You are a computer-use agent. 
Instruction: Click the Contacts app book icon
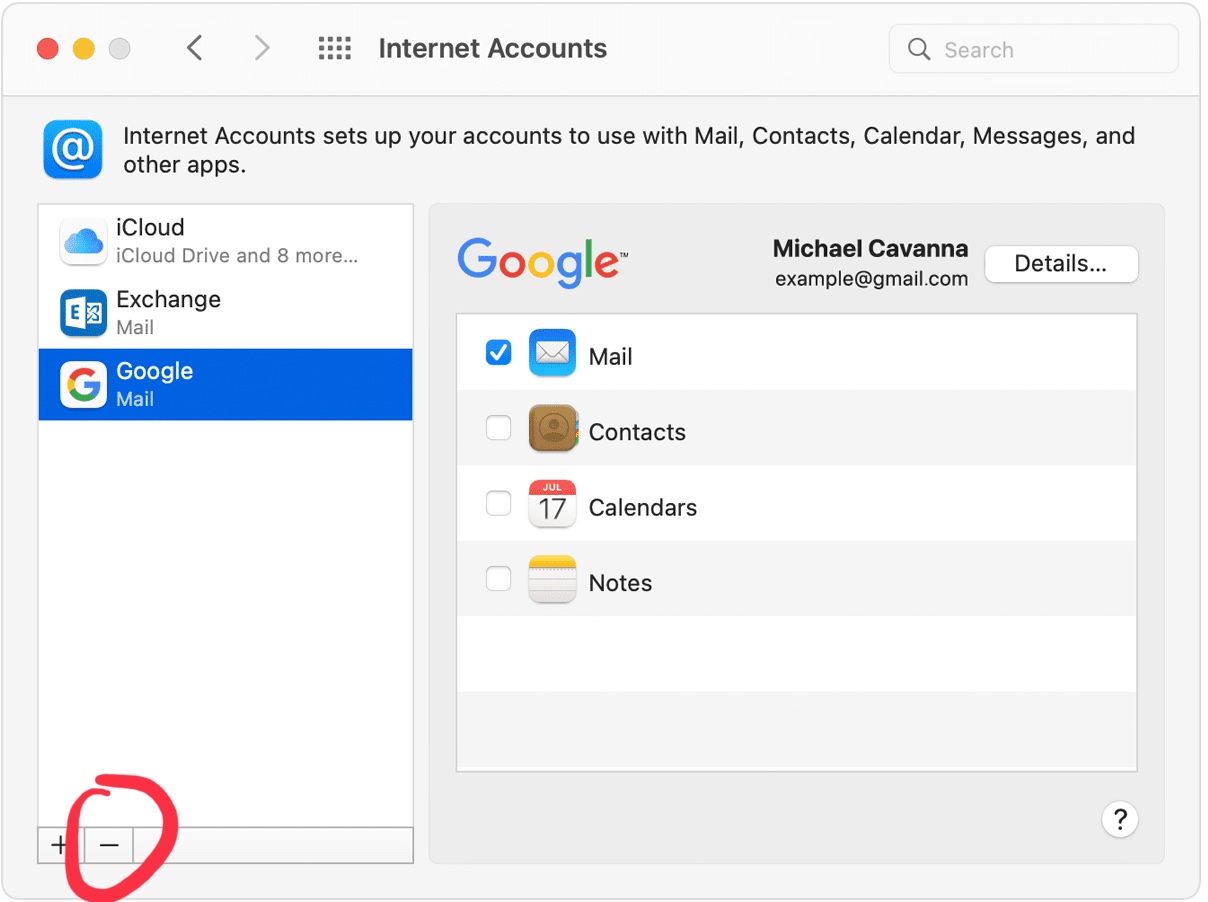click(552, 429)
